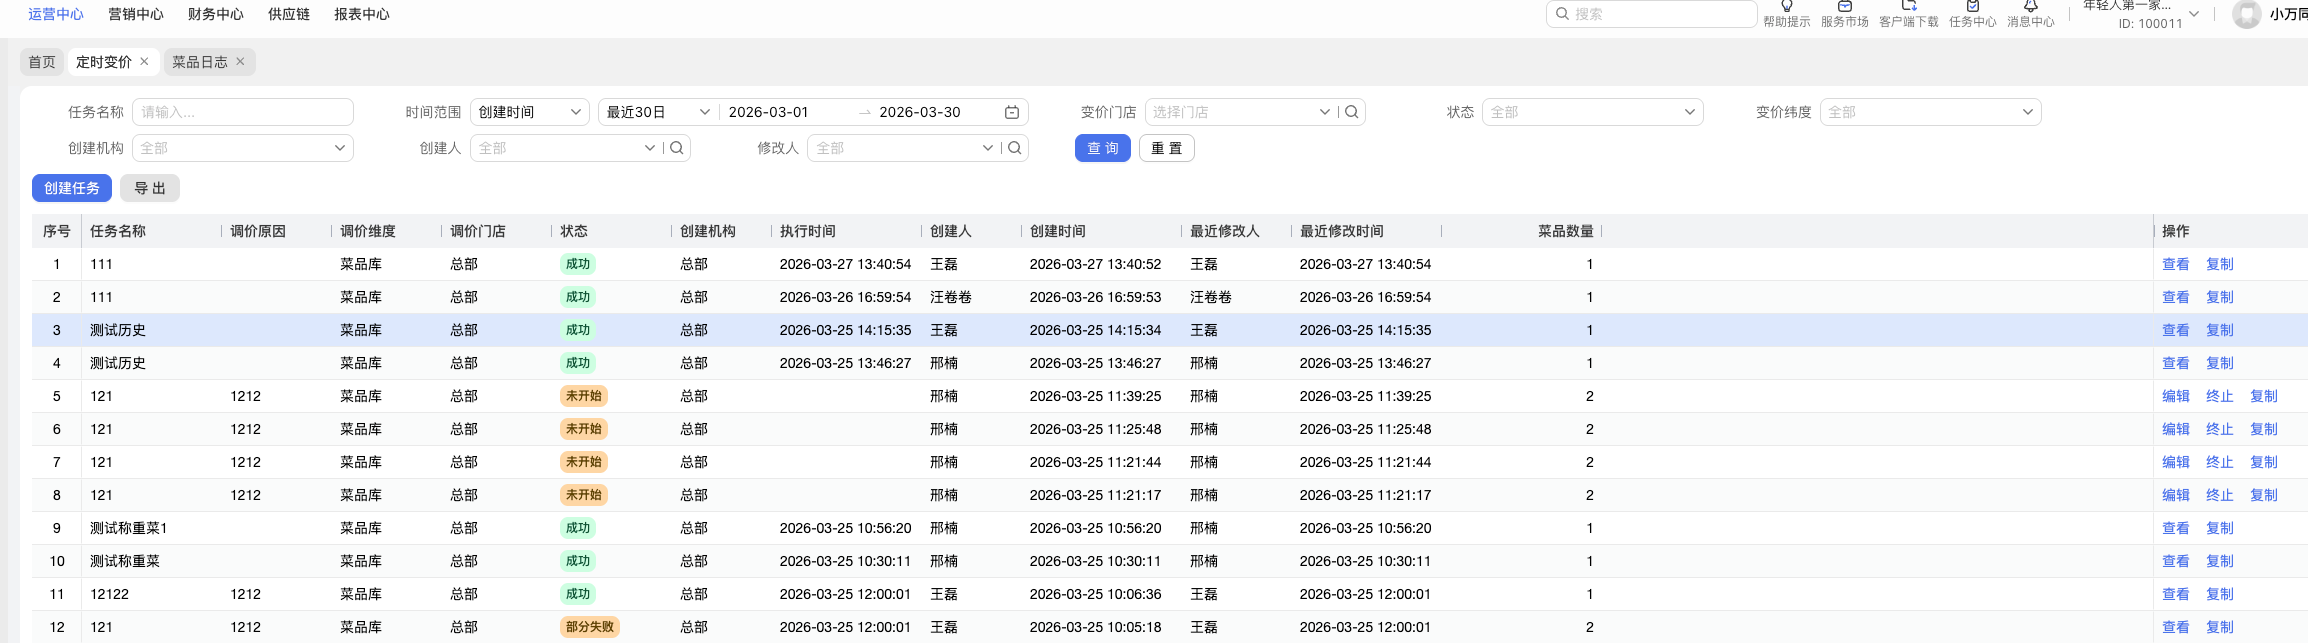
Task: Switch to 财务中心 menu
Action: [x=215, y=14]
